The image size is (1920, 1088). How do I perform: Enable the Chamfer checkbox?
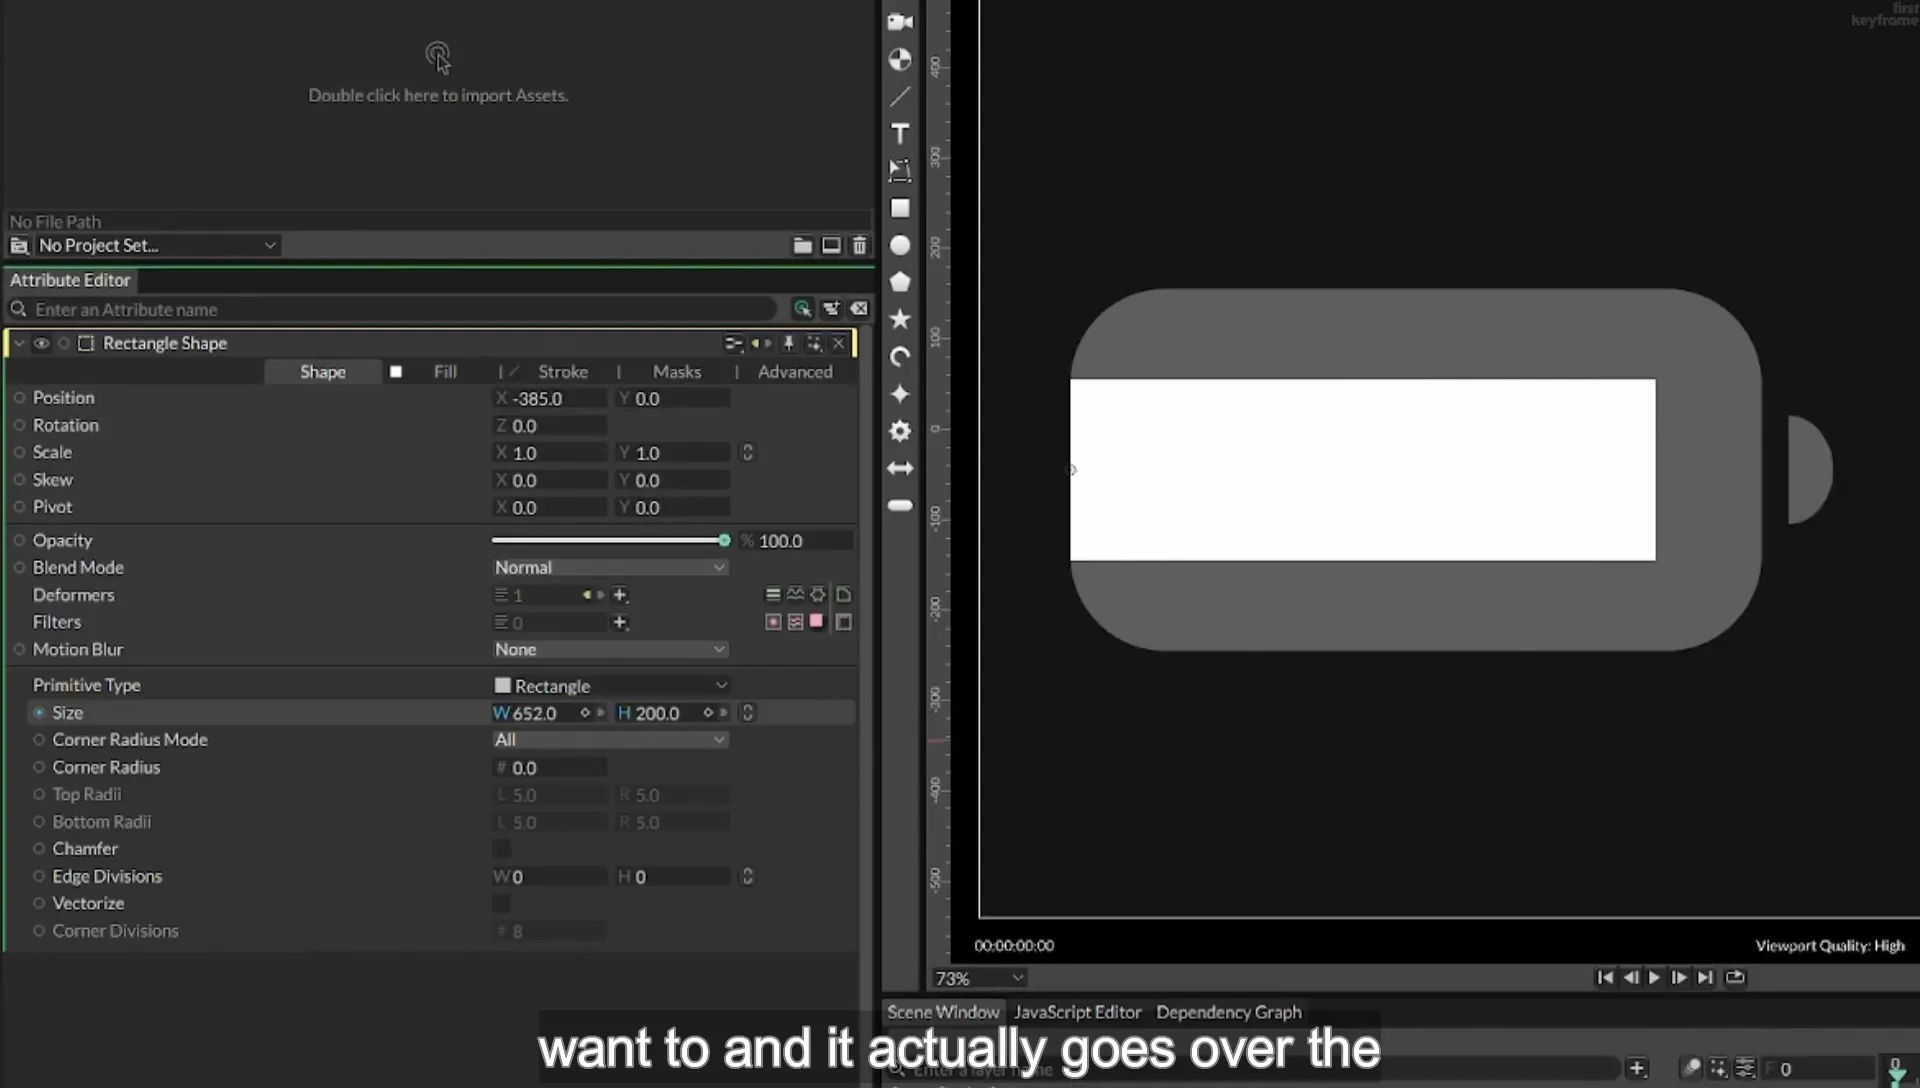click(501, 848)
